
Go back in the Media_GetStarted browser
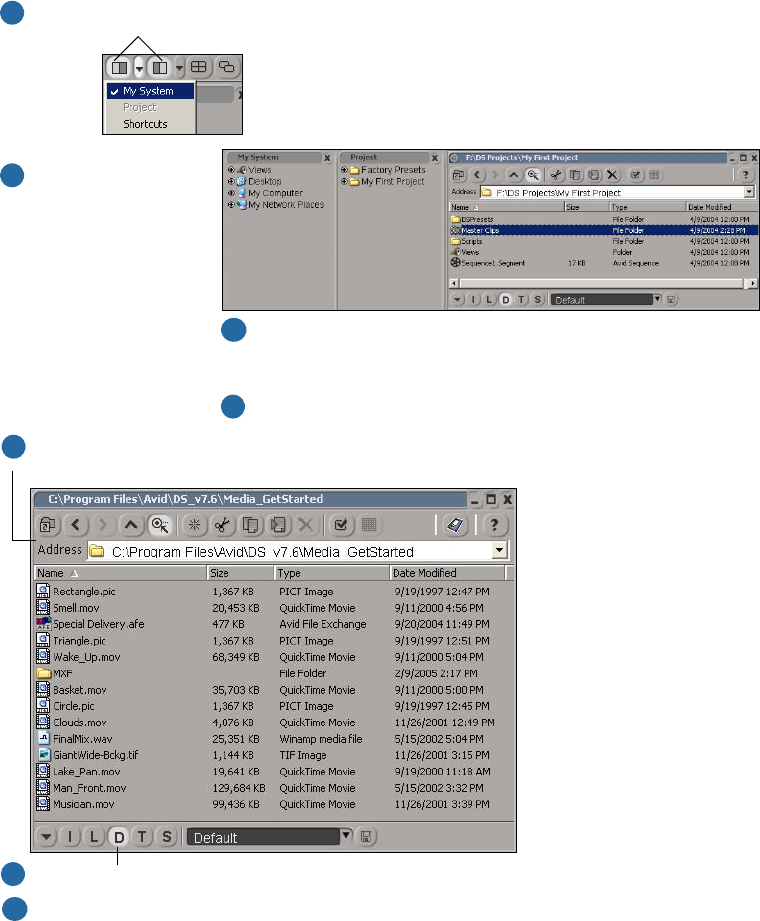tap(76, 525)
